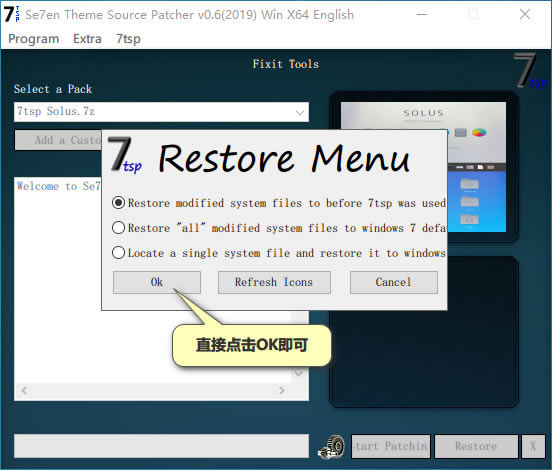The image size is (552, 470).
Task: Click the Restore button at bottom
Action: pyautogui.click(x=476, y=446)
